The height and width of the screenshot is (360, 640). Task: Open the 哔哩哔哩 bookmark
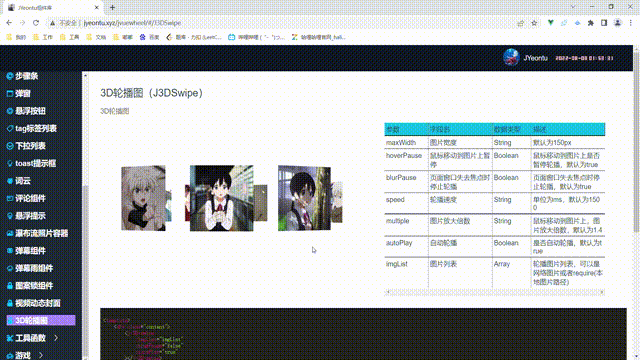pos(256,37)
